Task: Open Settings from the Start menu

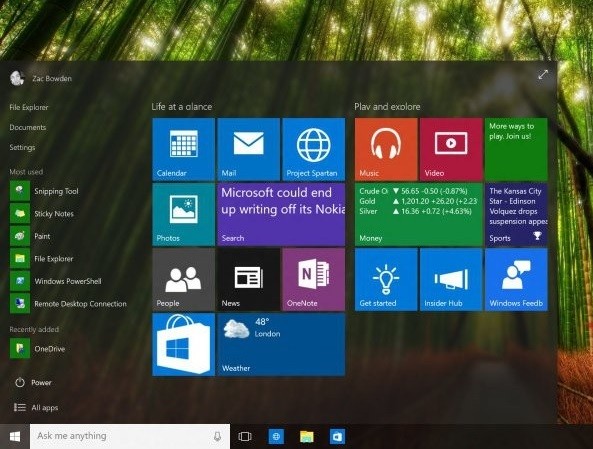Action: [x=22, y=148]
